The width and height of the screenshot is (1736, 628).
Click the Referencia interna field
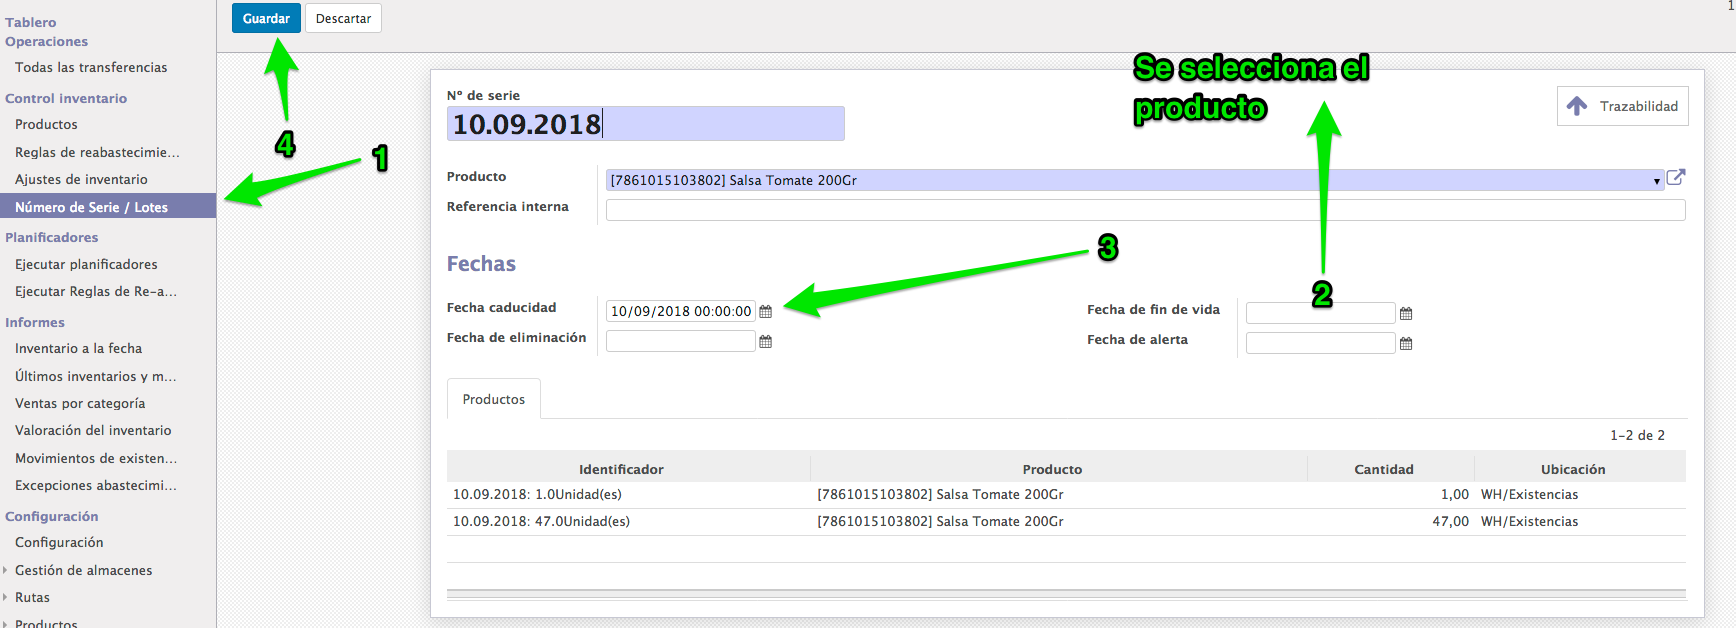(x=1145, y=210)
